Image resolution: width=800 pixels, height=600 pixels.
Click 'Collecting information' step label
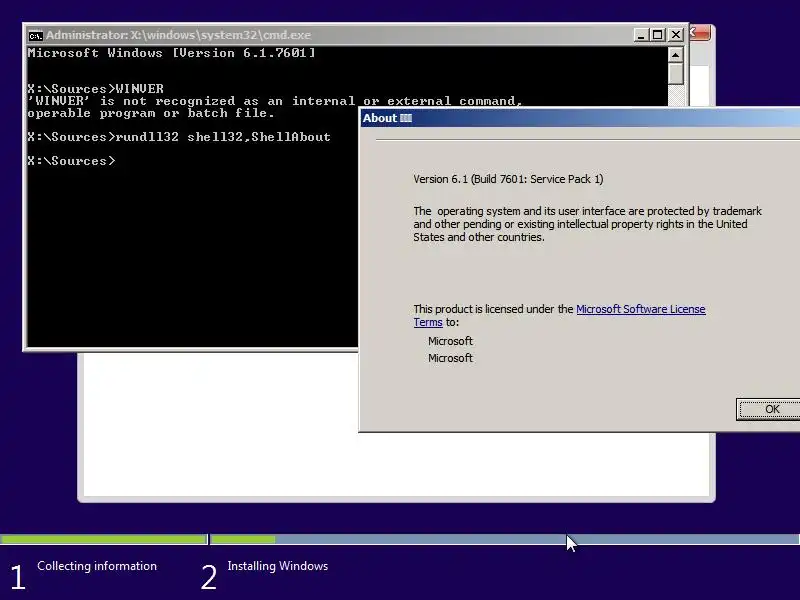click(97, 566)
